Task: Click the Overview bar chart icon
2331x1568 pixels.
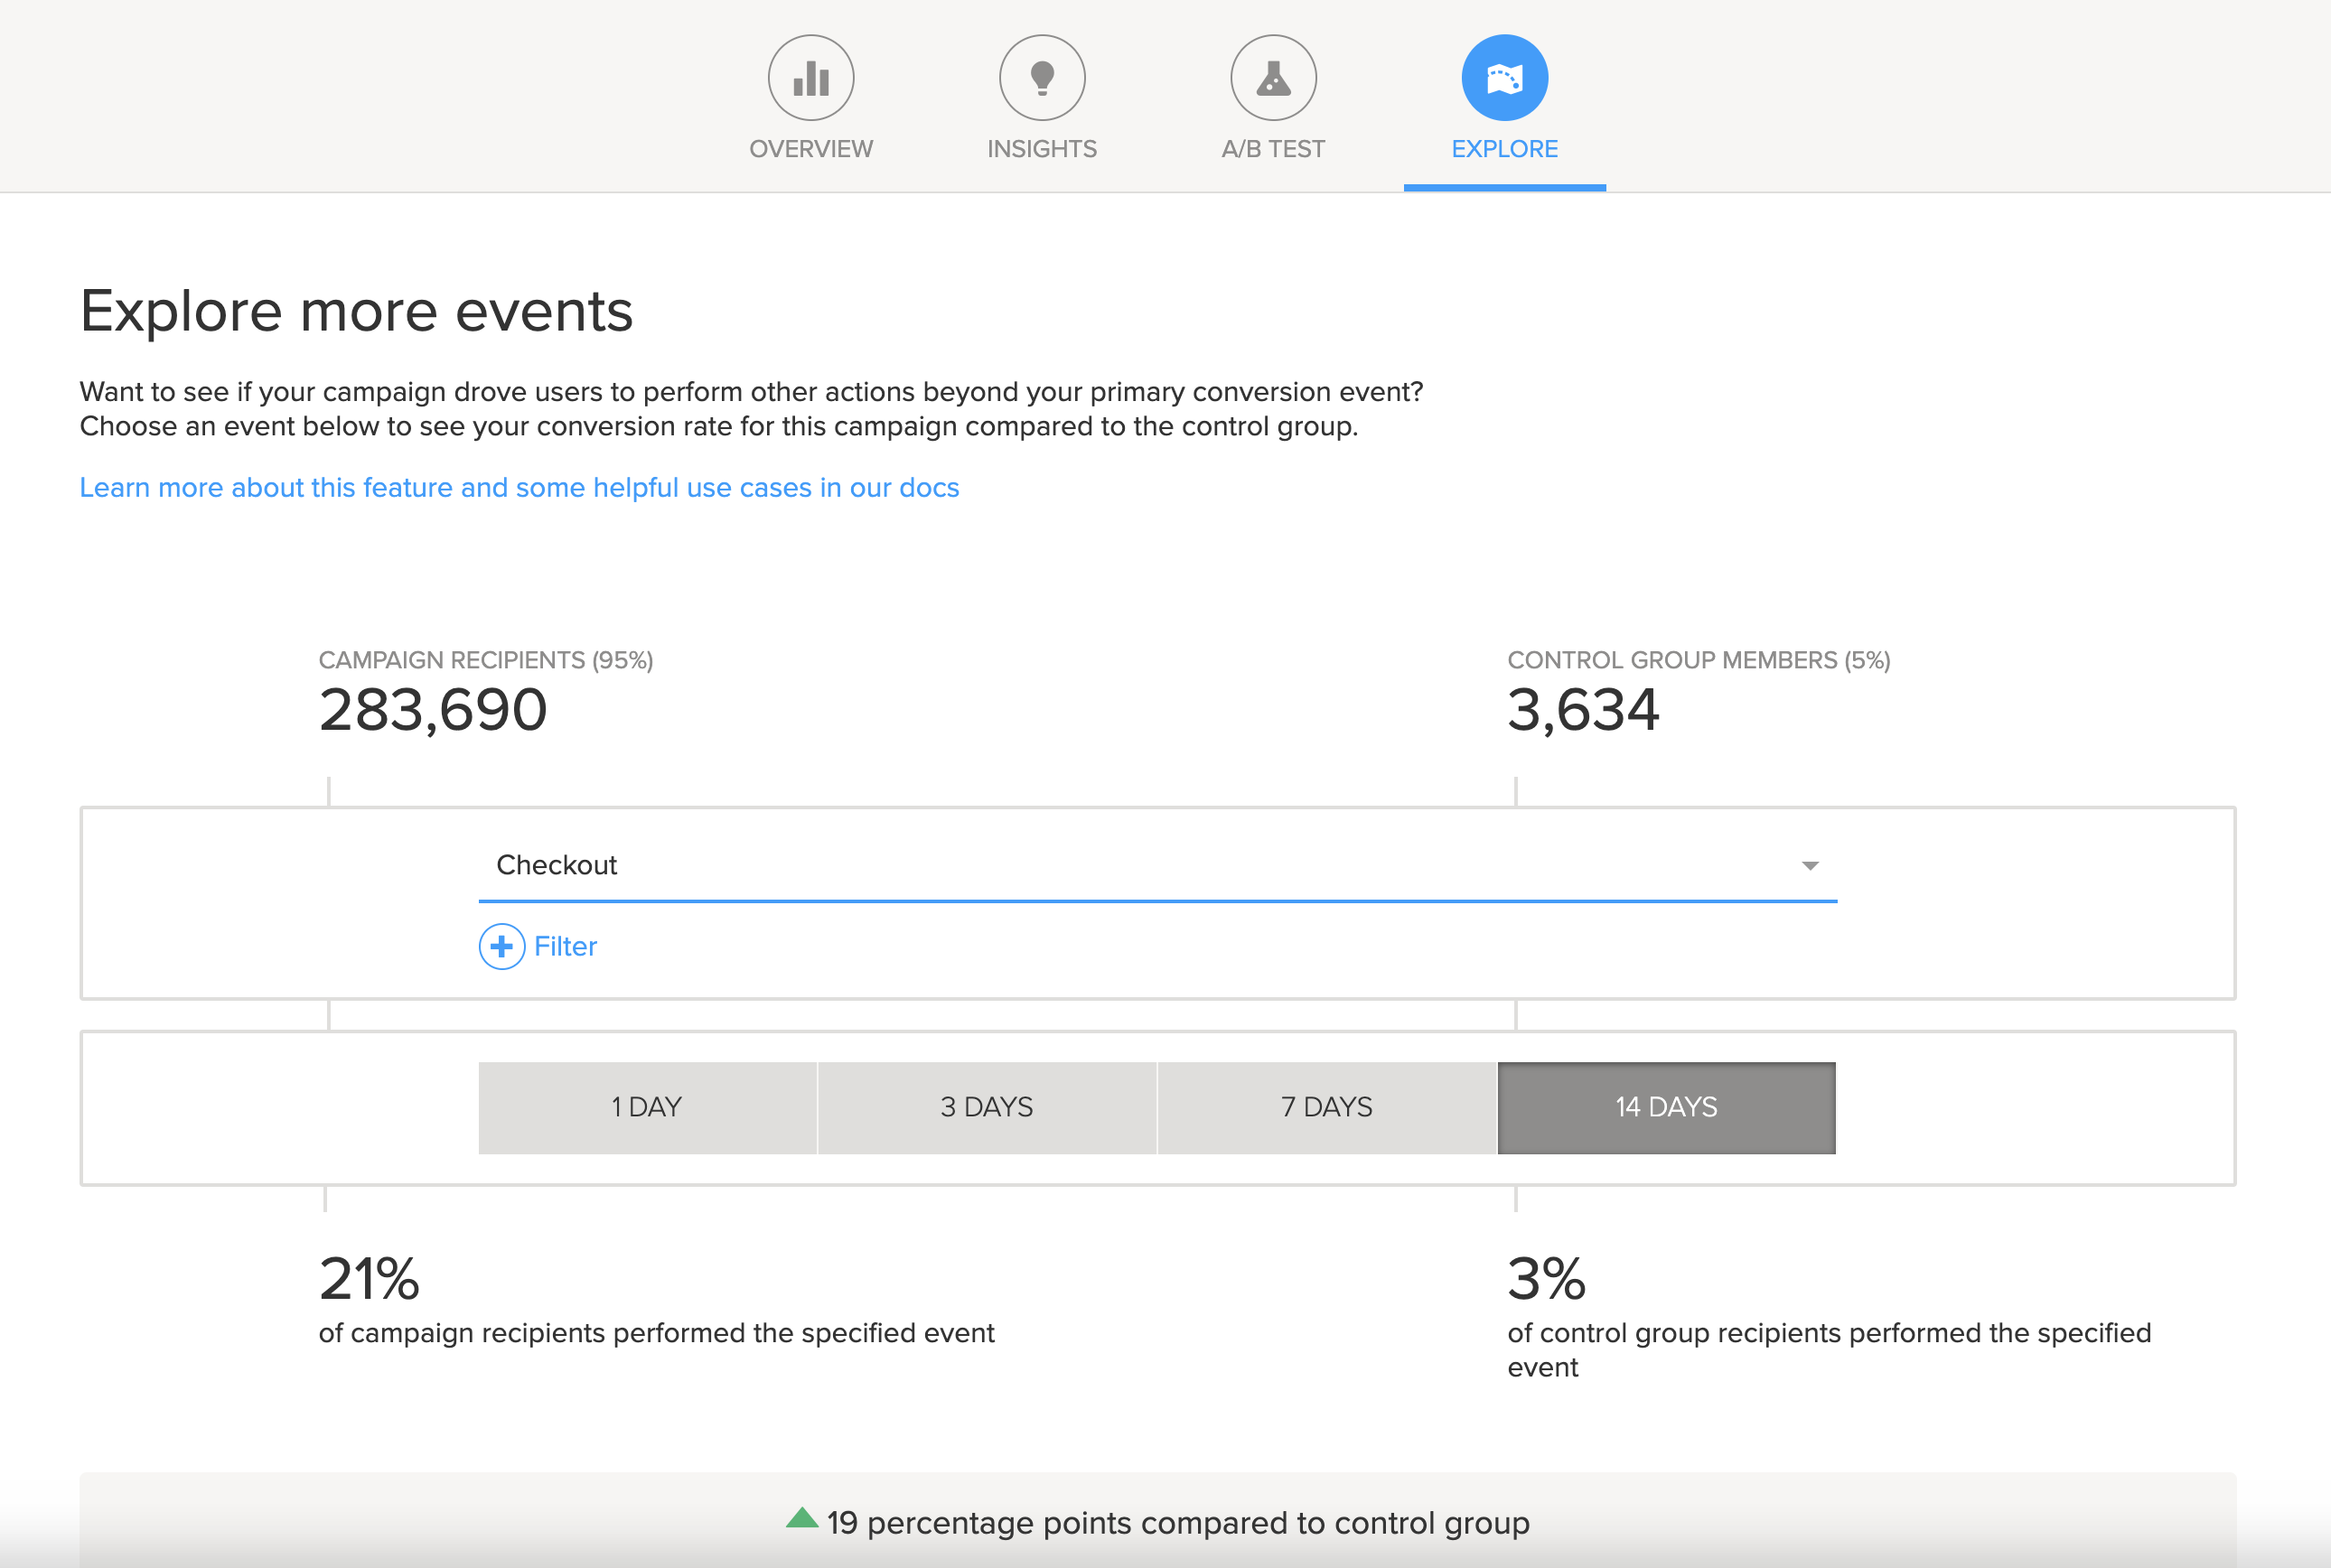Action: click(810, 78)
